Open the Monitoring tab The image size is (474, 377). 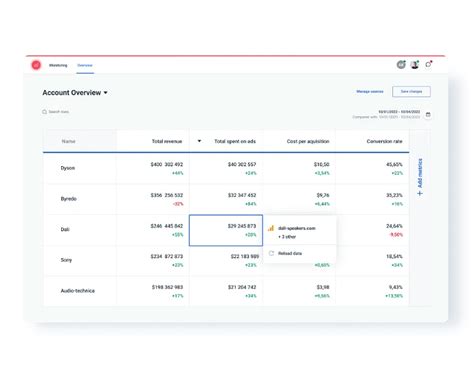58,65
